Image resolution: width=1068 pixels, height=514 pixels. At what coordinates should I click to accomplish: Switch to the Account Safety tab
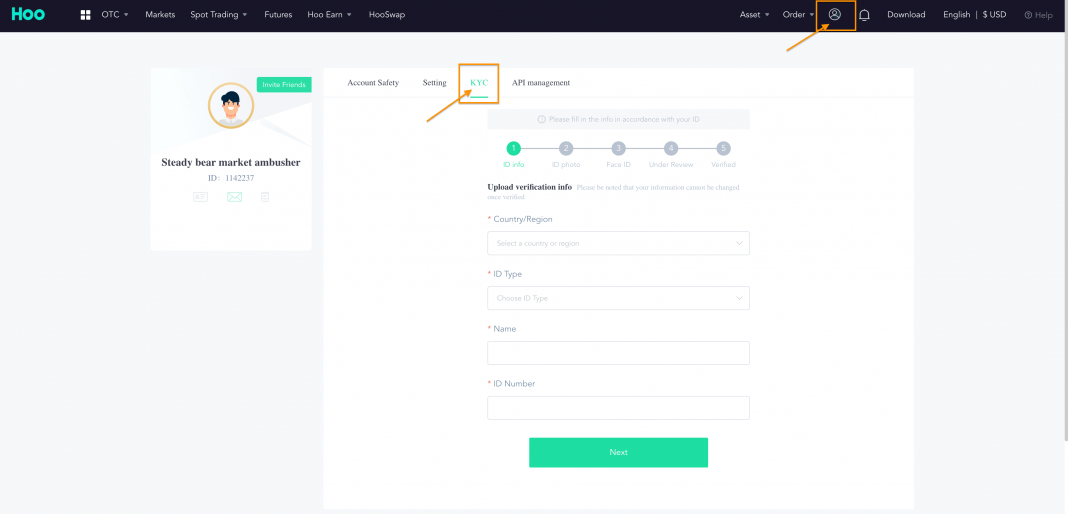pyautogui.click(x=373, y=83)
